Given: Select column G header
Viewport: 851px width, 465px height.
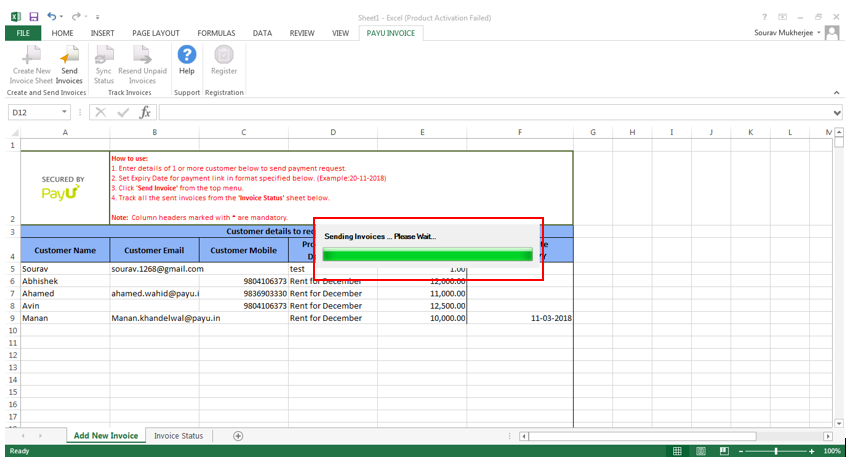Looking at the screenshot, I should click(x=593, y=132).
